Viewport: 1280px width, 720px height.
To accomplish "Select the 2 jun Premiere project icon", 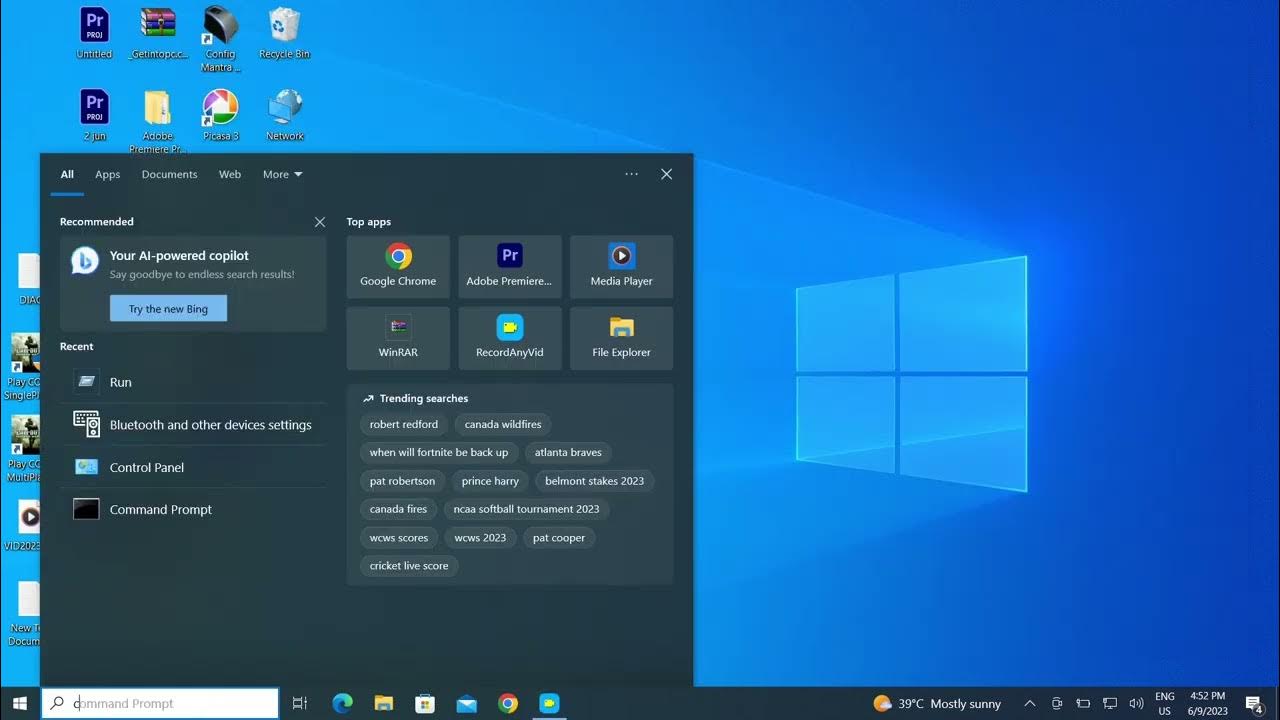I will click(x=95, y=115).
